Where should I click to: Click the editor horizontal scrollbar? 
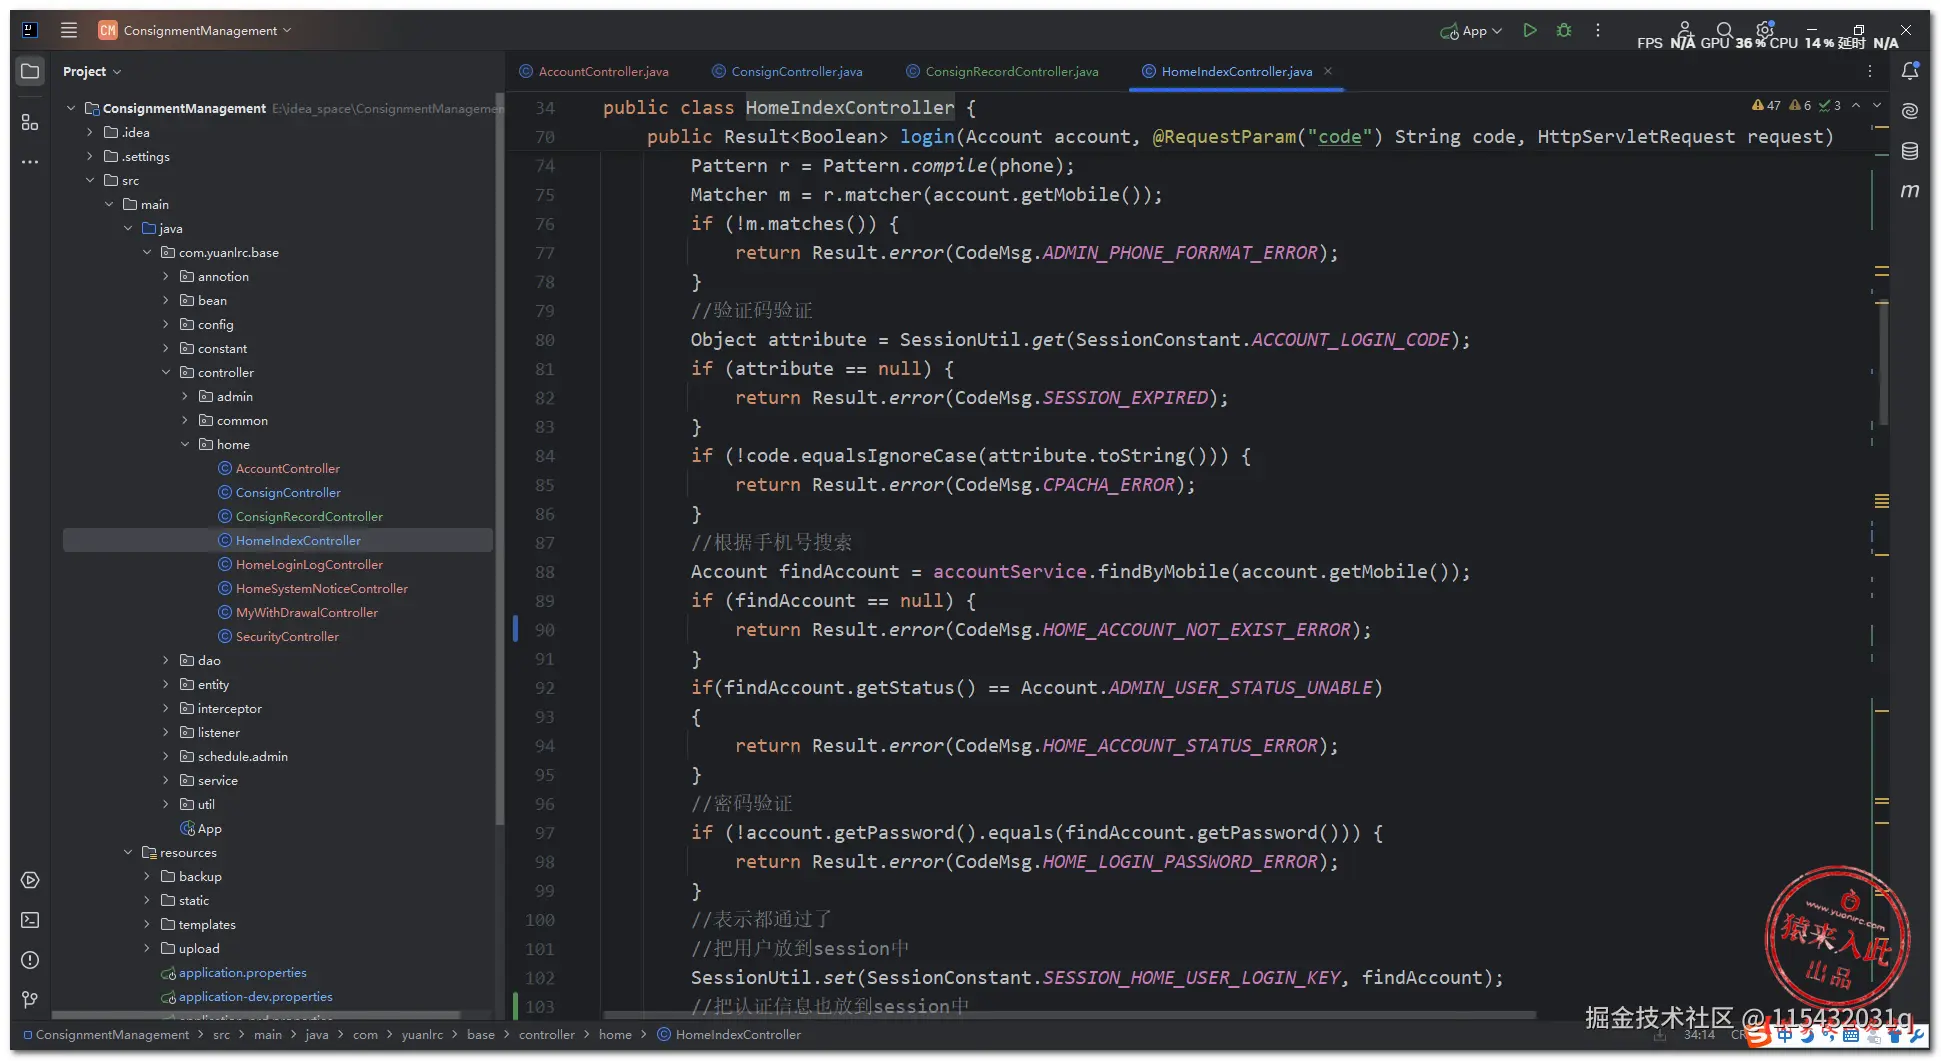(1070, 1014)
